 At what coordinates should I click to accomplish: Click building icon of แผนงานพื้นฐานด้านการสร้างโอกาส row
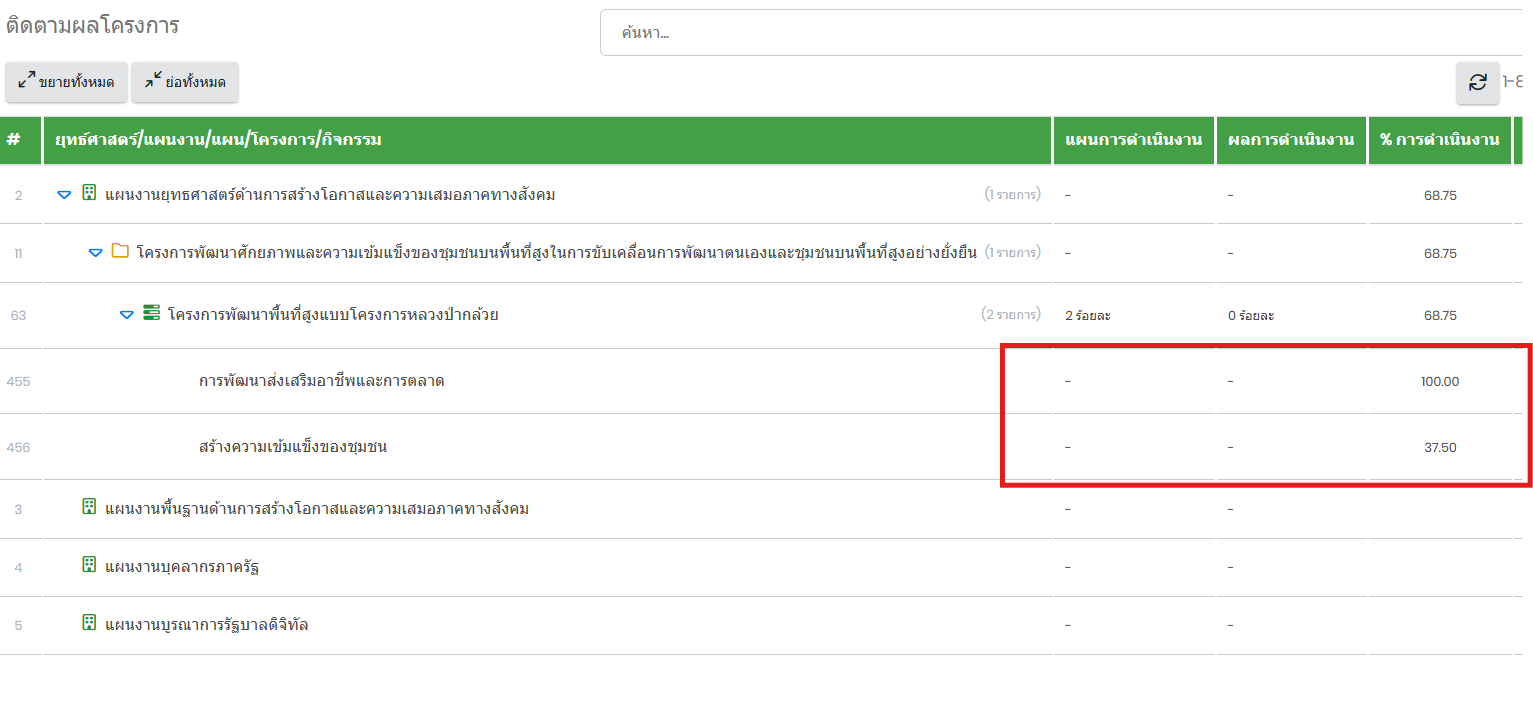point(89,508)
